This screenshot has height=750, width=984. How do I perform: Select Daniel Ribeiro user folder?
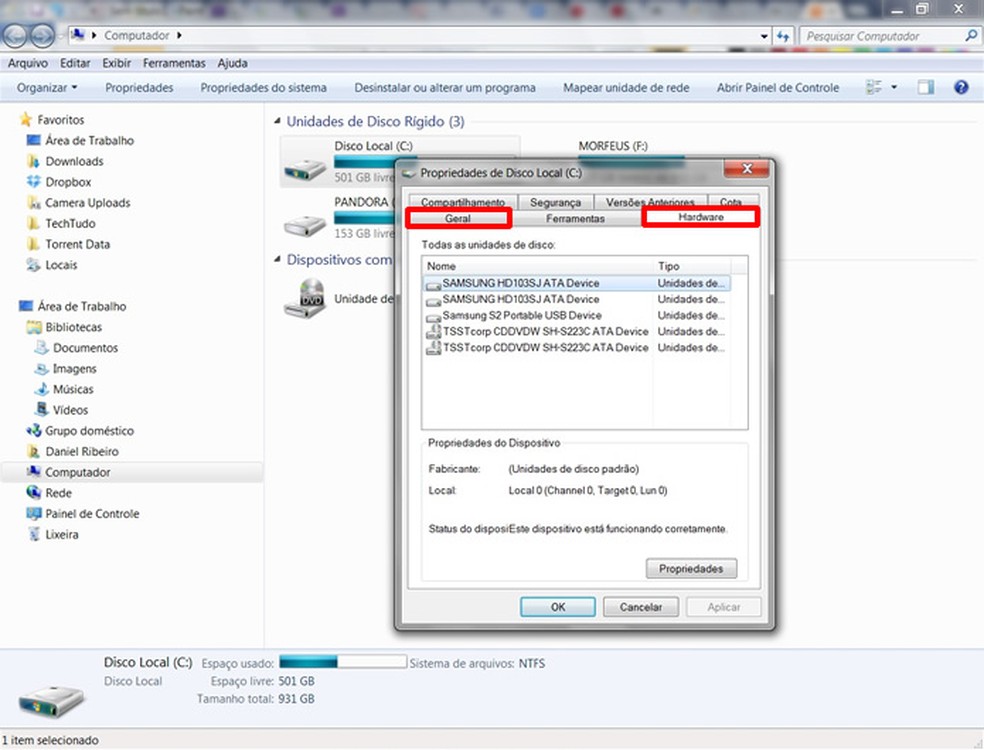(x=82, y=451)
